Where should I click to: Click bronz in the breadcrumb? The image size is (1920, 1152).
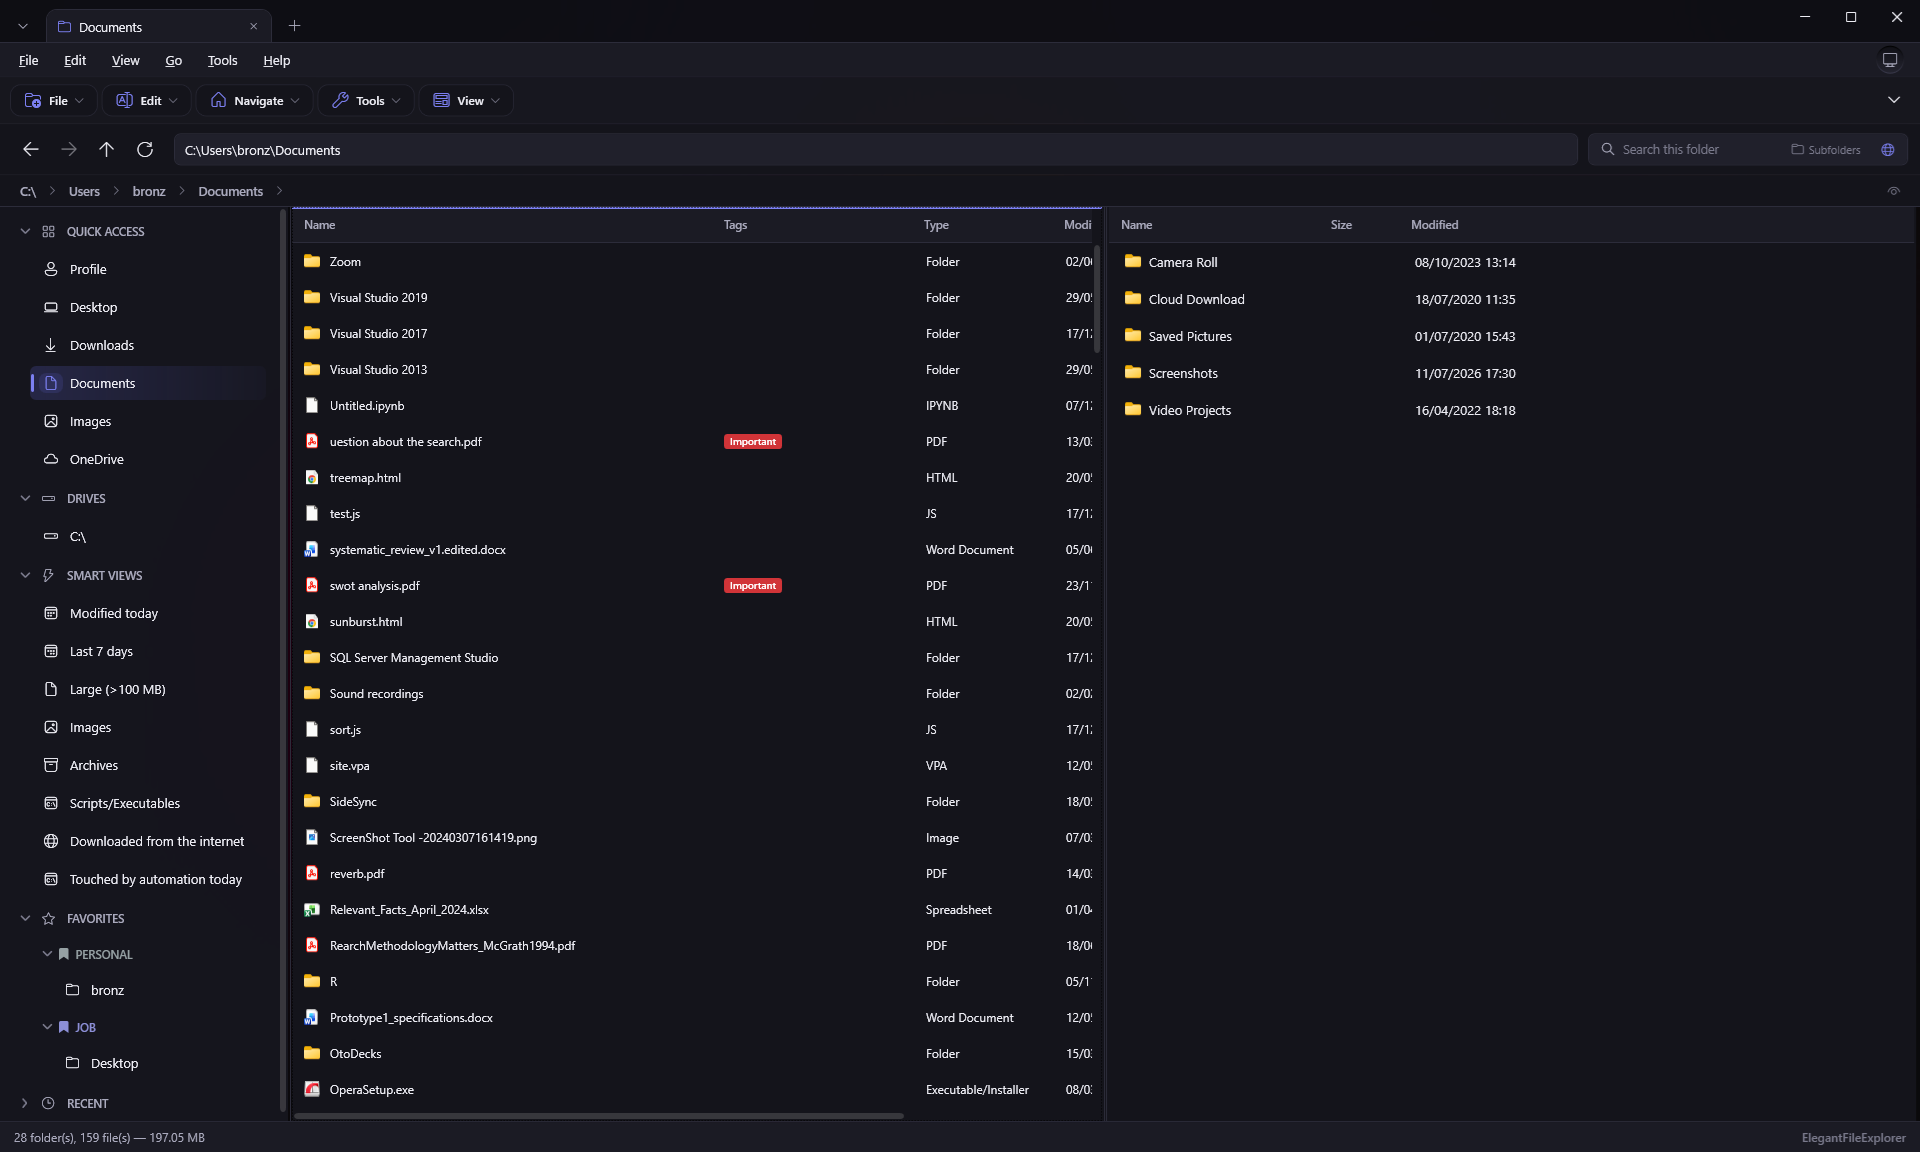(149, 191)
